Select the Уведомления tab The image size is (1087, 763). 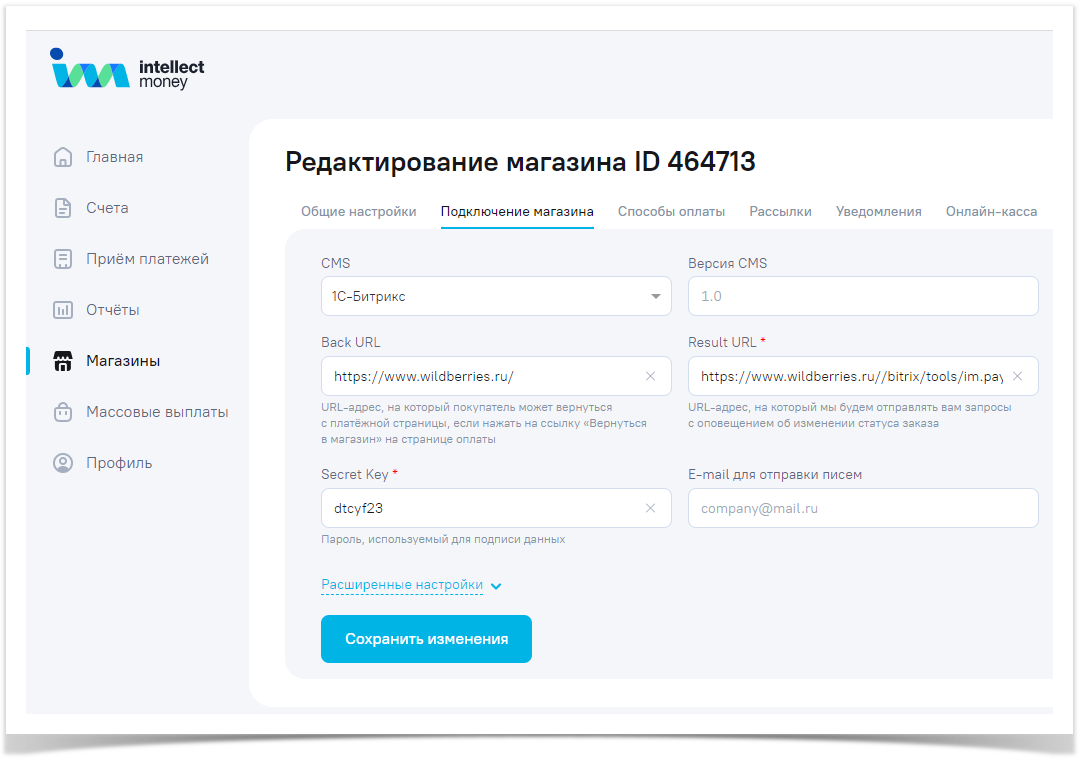878,212
